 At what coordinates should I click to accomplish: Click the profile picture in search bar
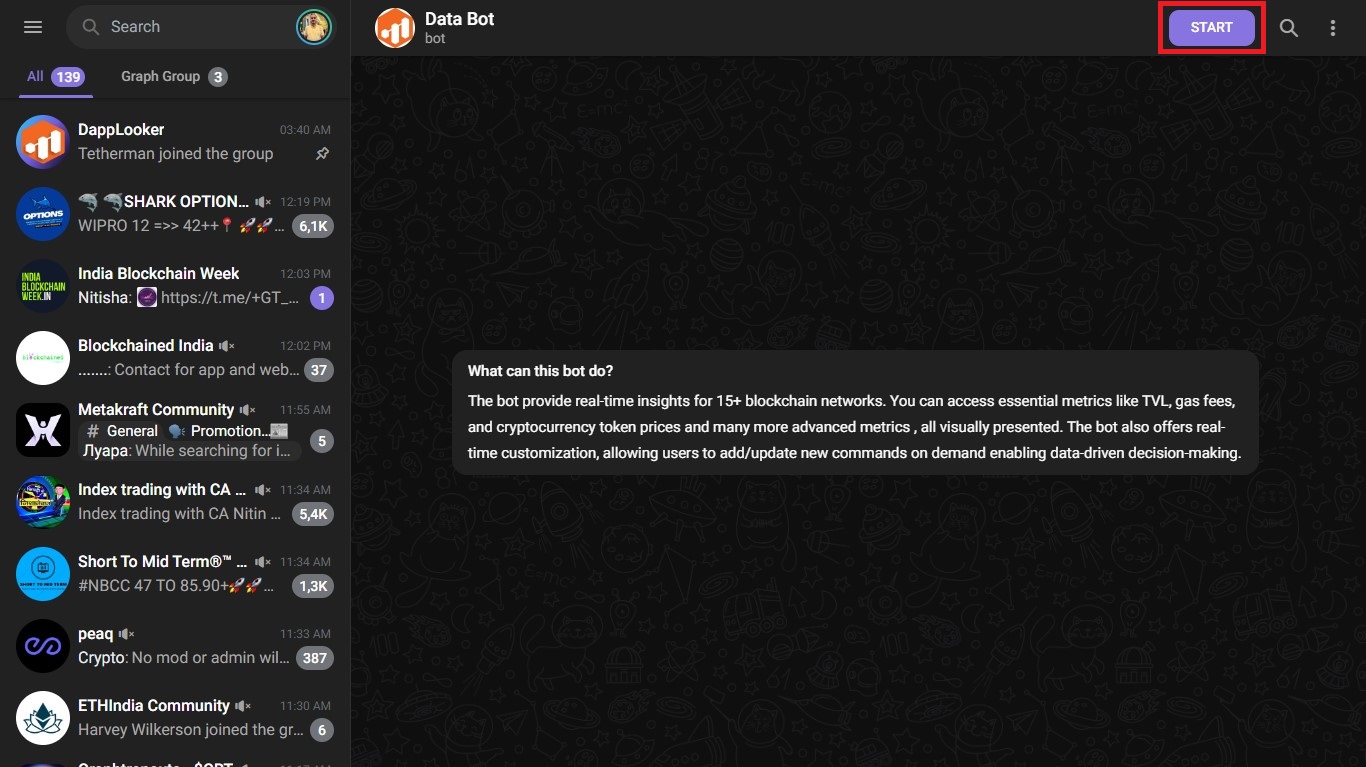[x=314, y=27]
